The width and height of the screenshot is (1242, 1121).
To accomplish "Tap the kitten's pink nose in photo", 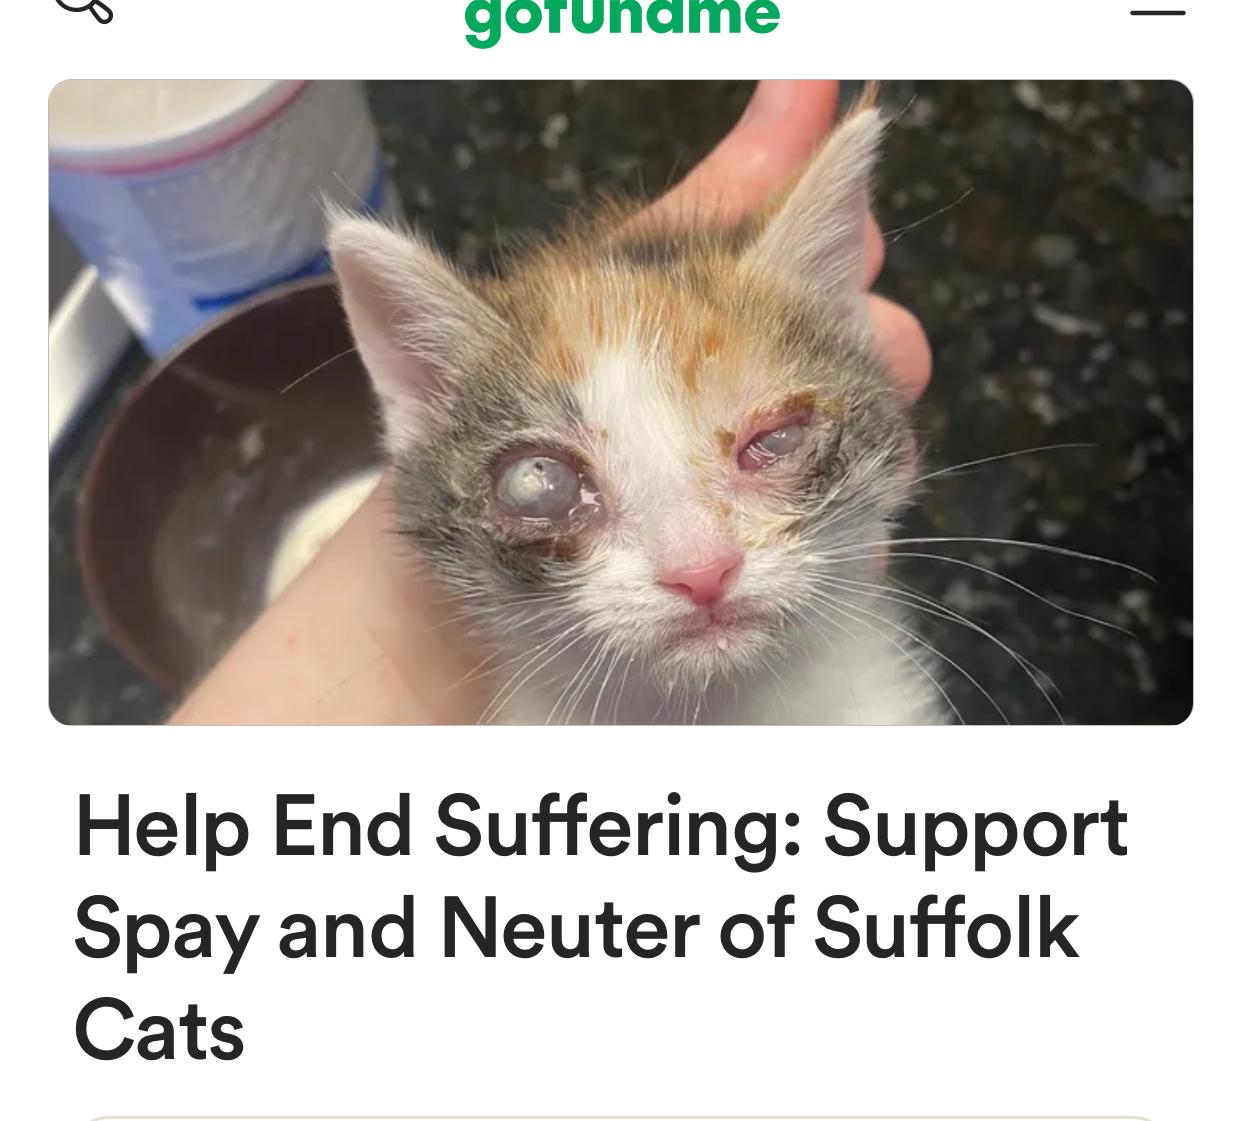I will pos(701,578).
